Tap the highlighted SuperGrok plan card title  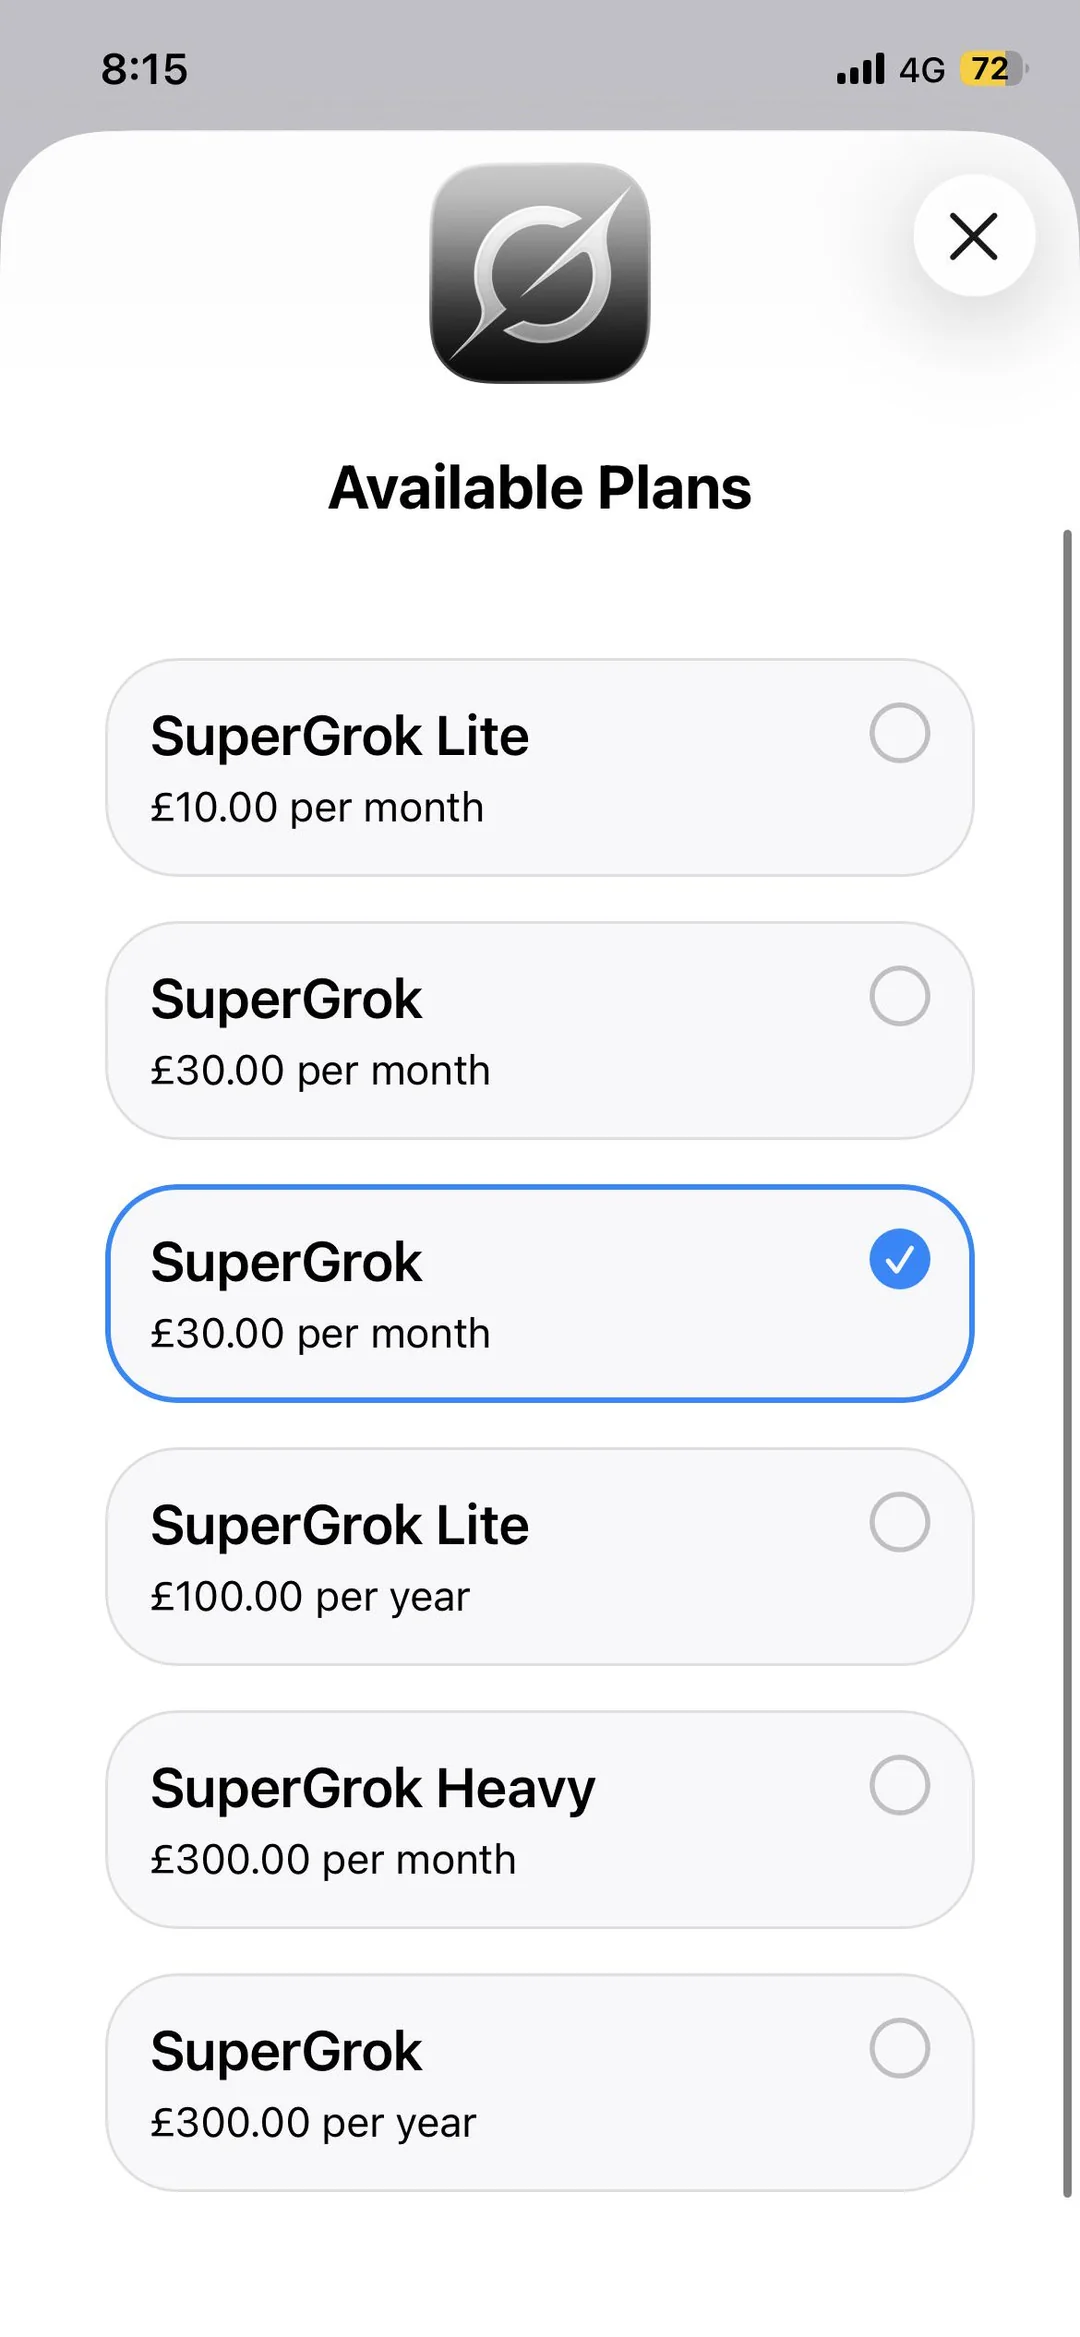pos(286,1262)
